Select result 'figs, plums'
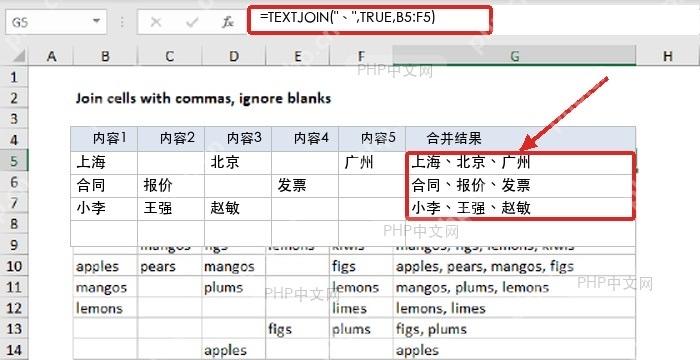700x360 pixels. click(x=514, y=329)
